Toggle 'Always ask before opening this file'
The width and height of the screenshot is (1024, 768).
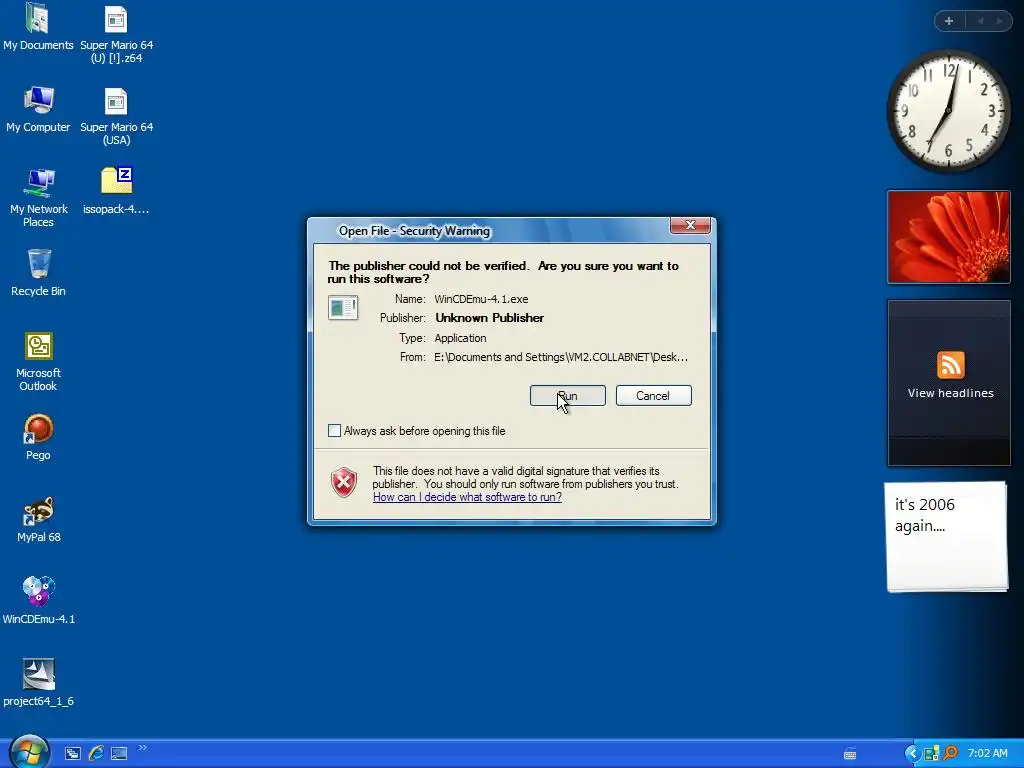tap(334, 430)
